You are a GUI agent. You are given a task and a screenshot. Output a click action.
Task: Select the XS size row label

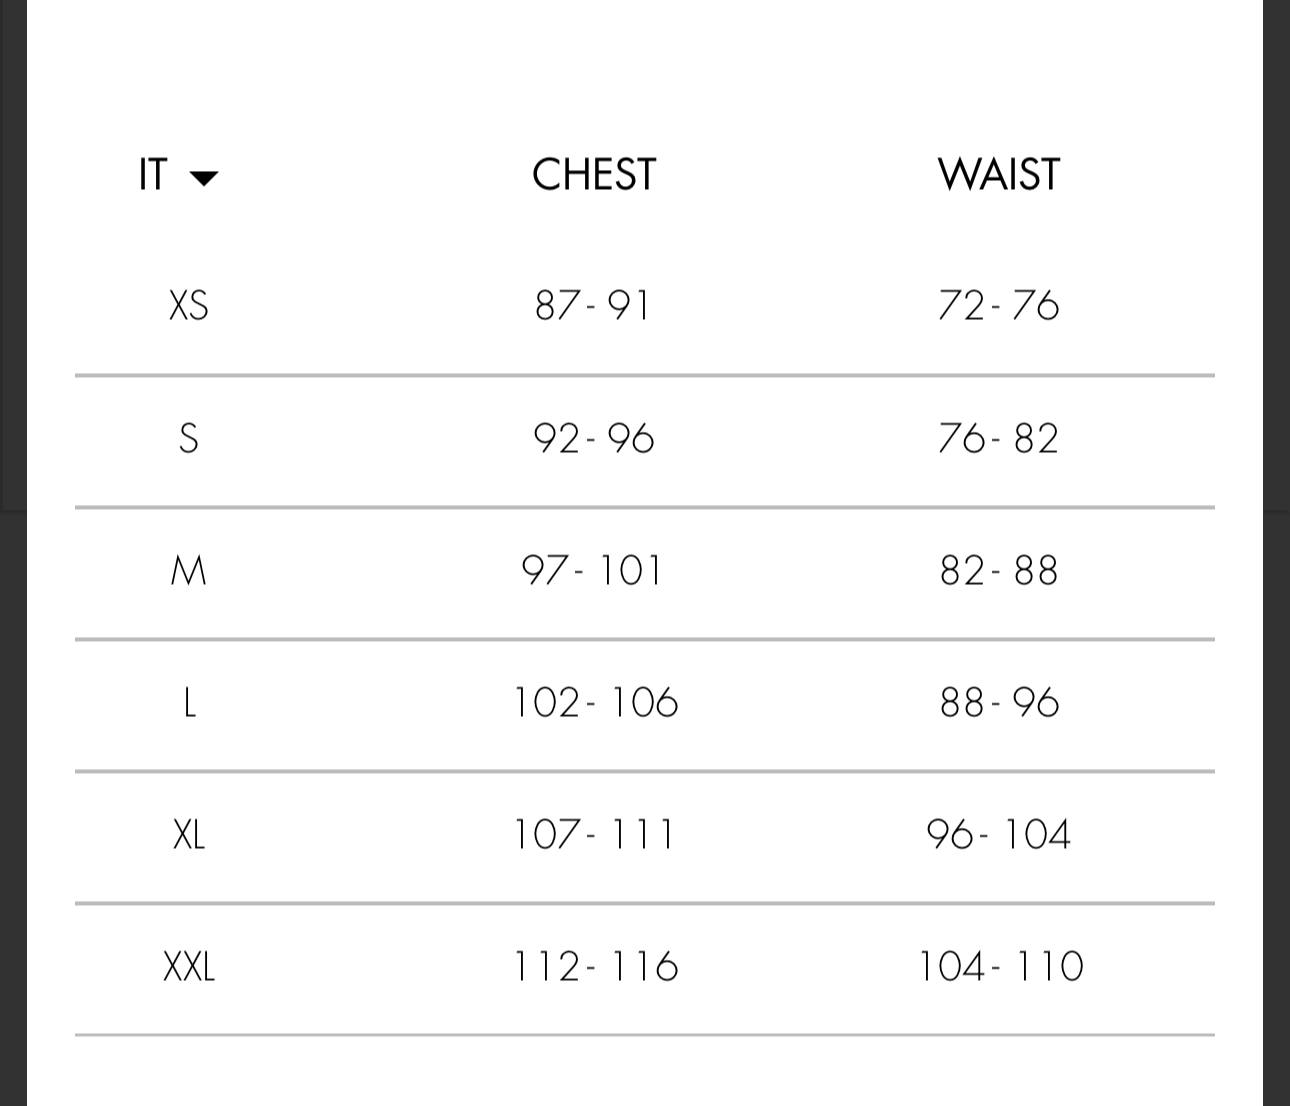(x=189, y=305)
